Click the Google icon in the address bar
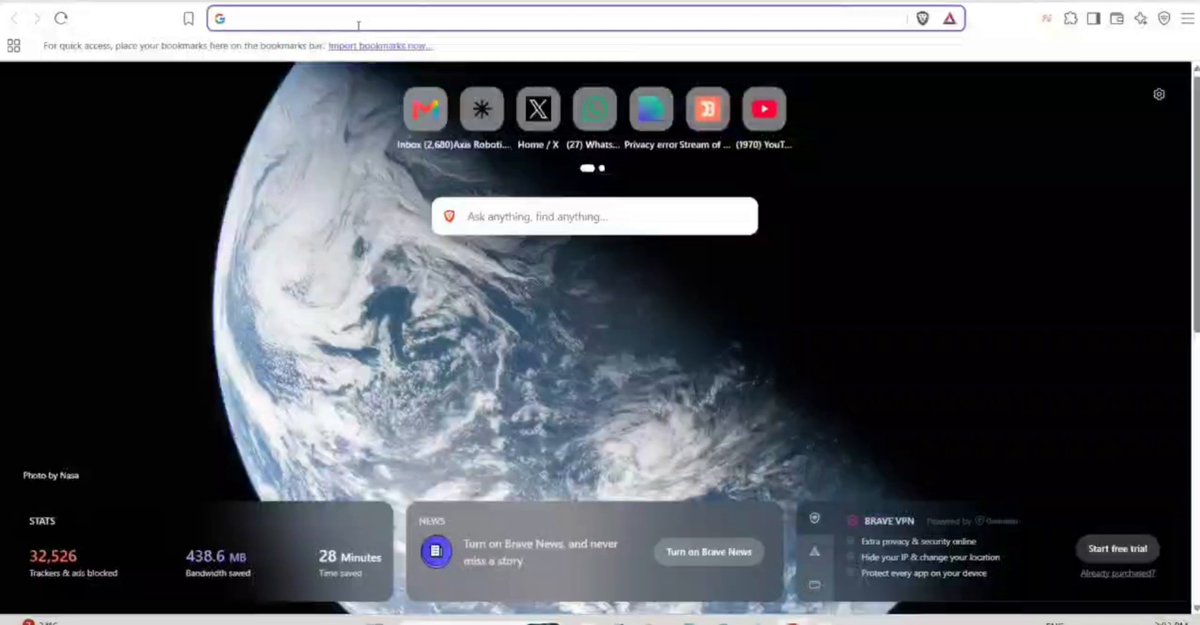1200x625 pixels. [x=220, y=18]
